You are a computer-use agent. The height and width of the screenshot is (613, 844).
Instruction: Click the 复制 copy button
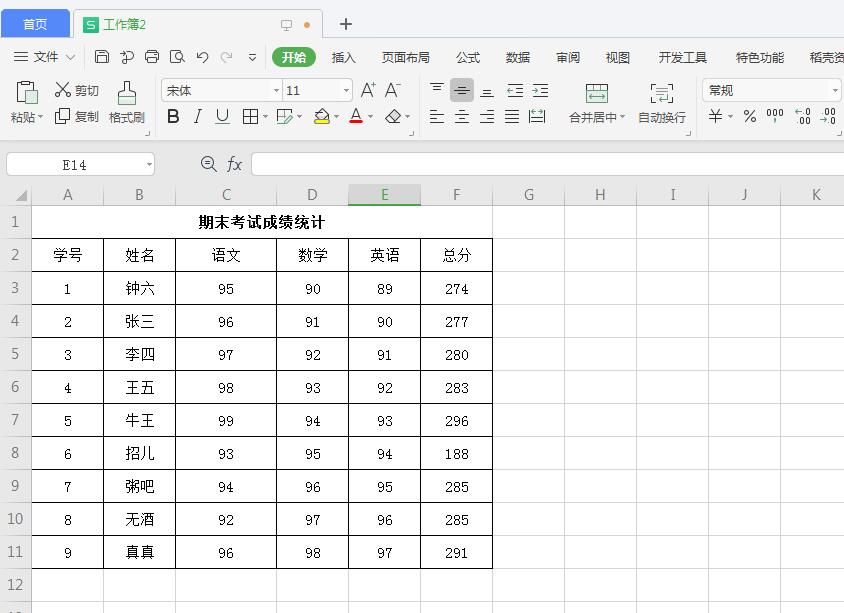pyautogui.click(x=78, y=116)
